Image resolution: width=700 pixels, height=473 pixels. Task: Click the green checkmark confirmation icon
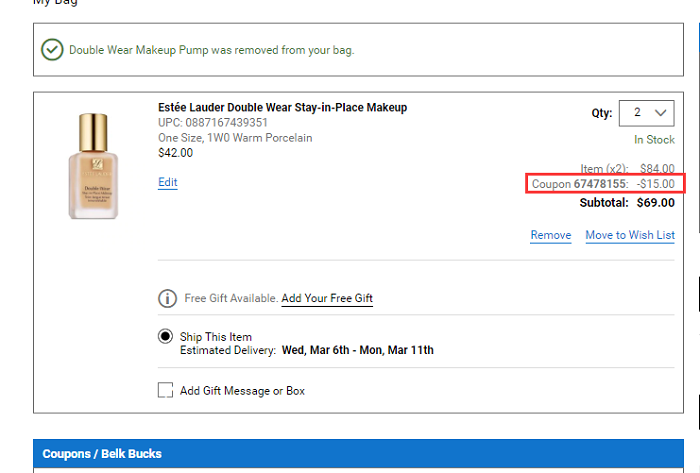pos(52,50)
